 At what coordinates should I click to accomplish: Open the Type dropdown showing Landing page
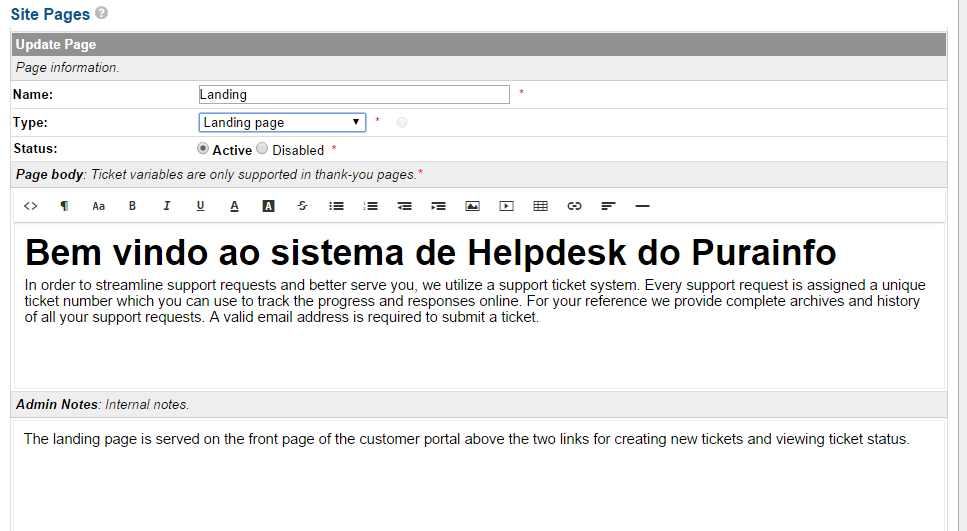(x=282, y=122)
